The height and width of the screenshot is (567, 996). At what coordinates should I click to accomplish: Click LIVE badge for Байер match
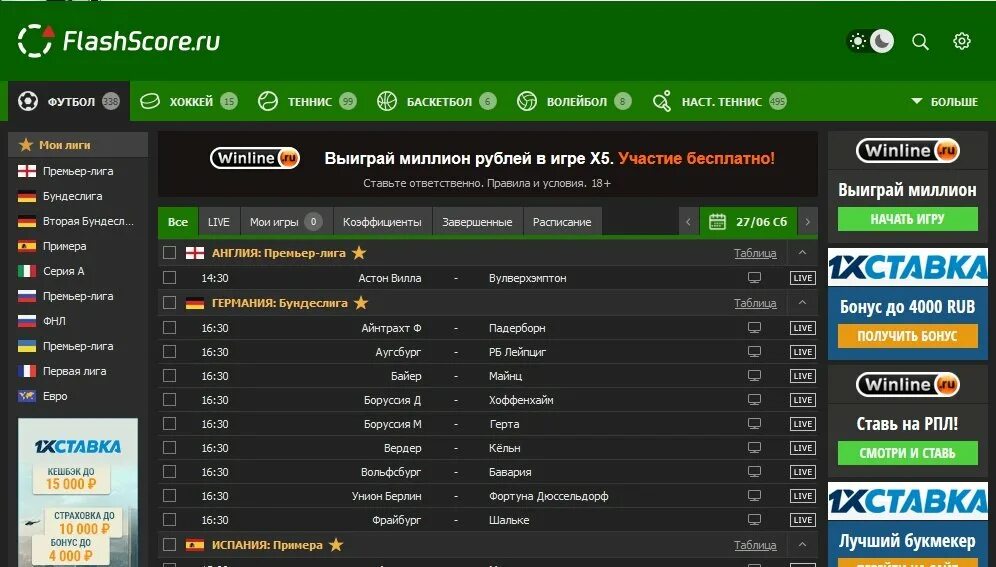coord(803,376)
